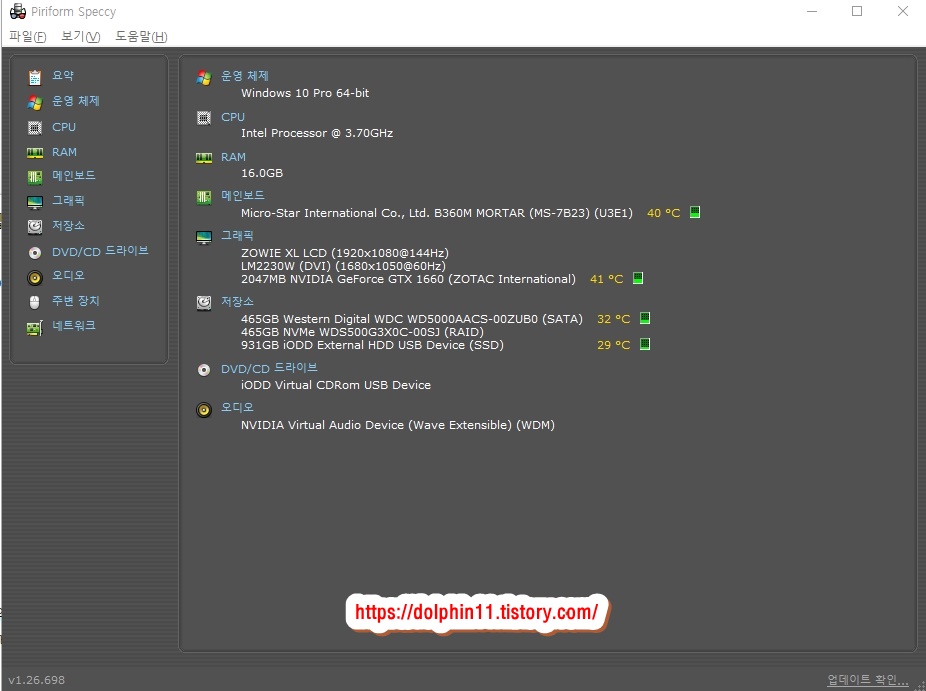
Task: Click main panel RAM heading link
Action: tap(233, 157)
